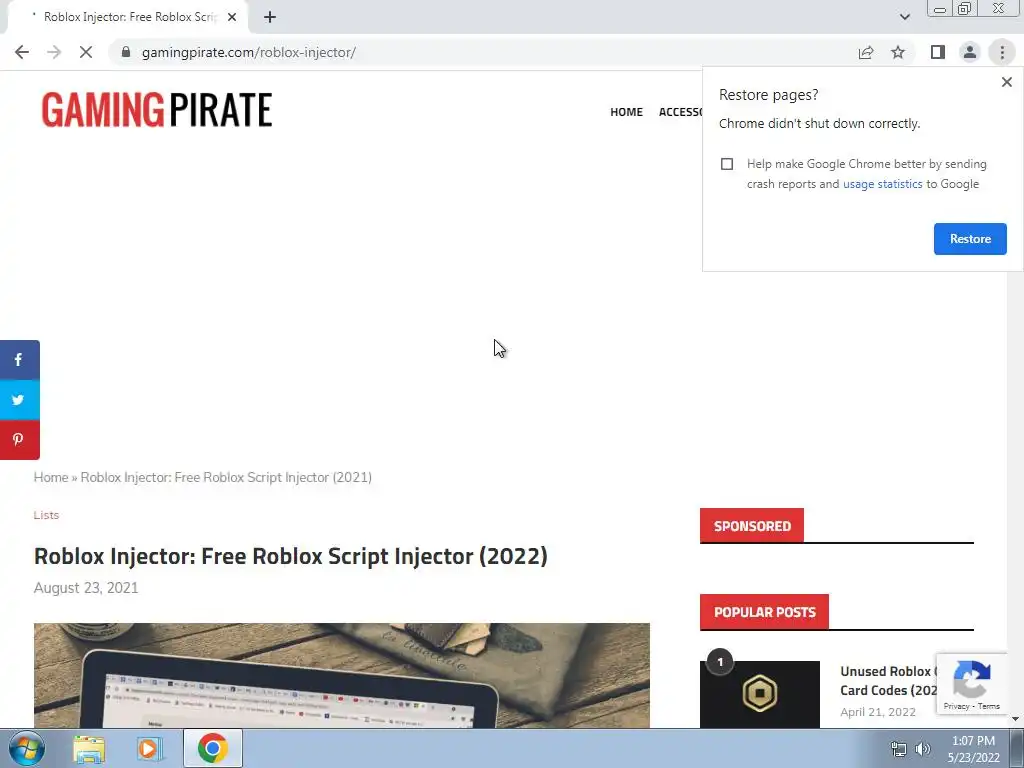1024x768 pixels.
Task: Close the Roblox Injector tab
Action: click(232, 17)
